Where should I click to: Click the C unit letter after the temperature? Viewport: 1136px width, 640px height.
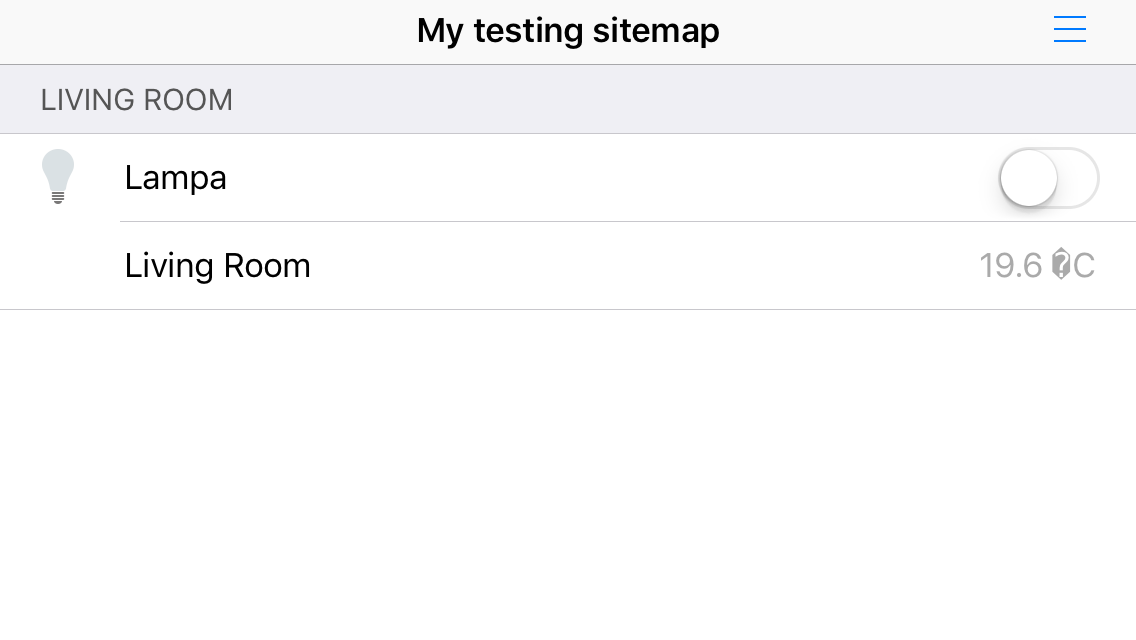tap(1084, 265)
